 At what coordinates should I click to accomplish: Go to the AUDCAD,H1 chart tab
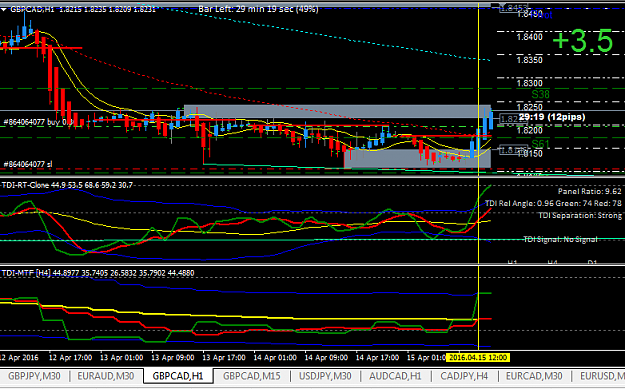point(395,376)
